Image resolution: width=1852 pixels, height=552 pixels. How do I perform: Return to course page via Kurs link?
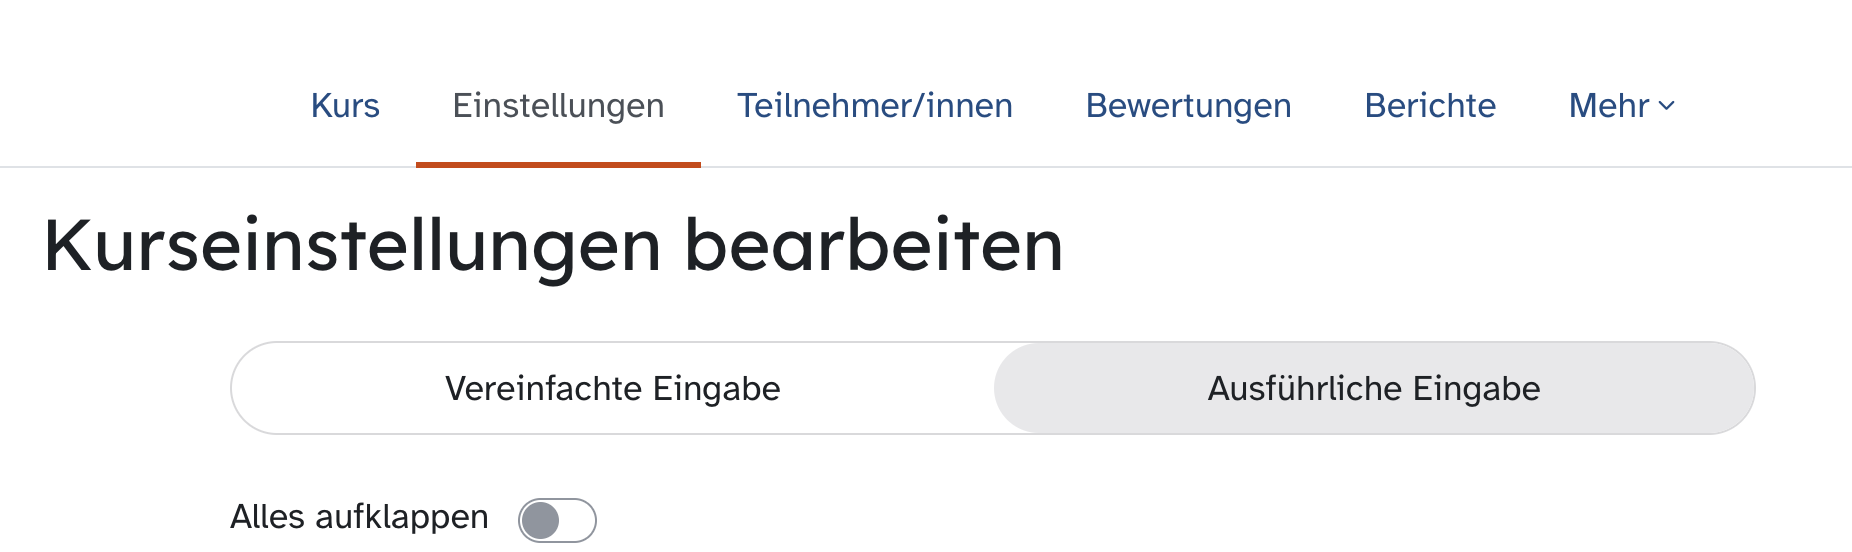(345, 106)
